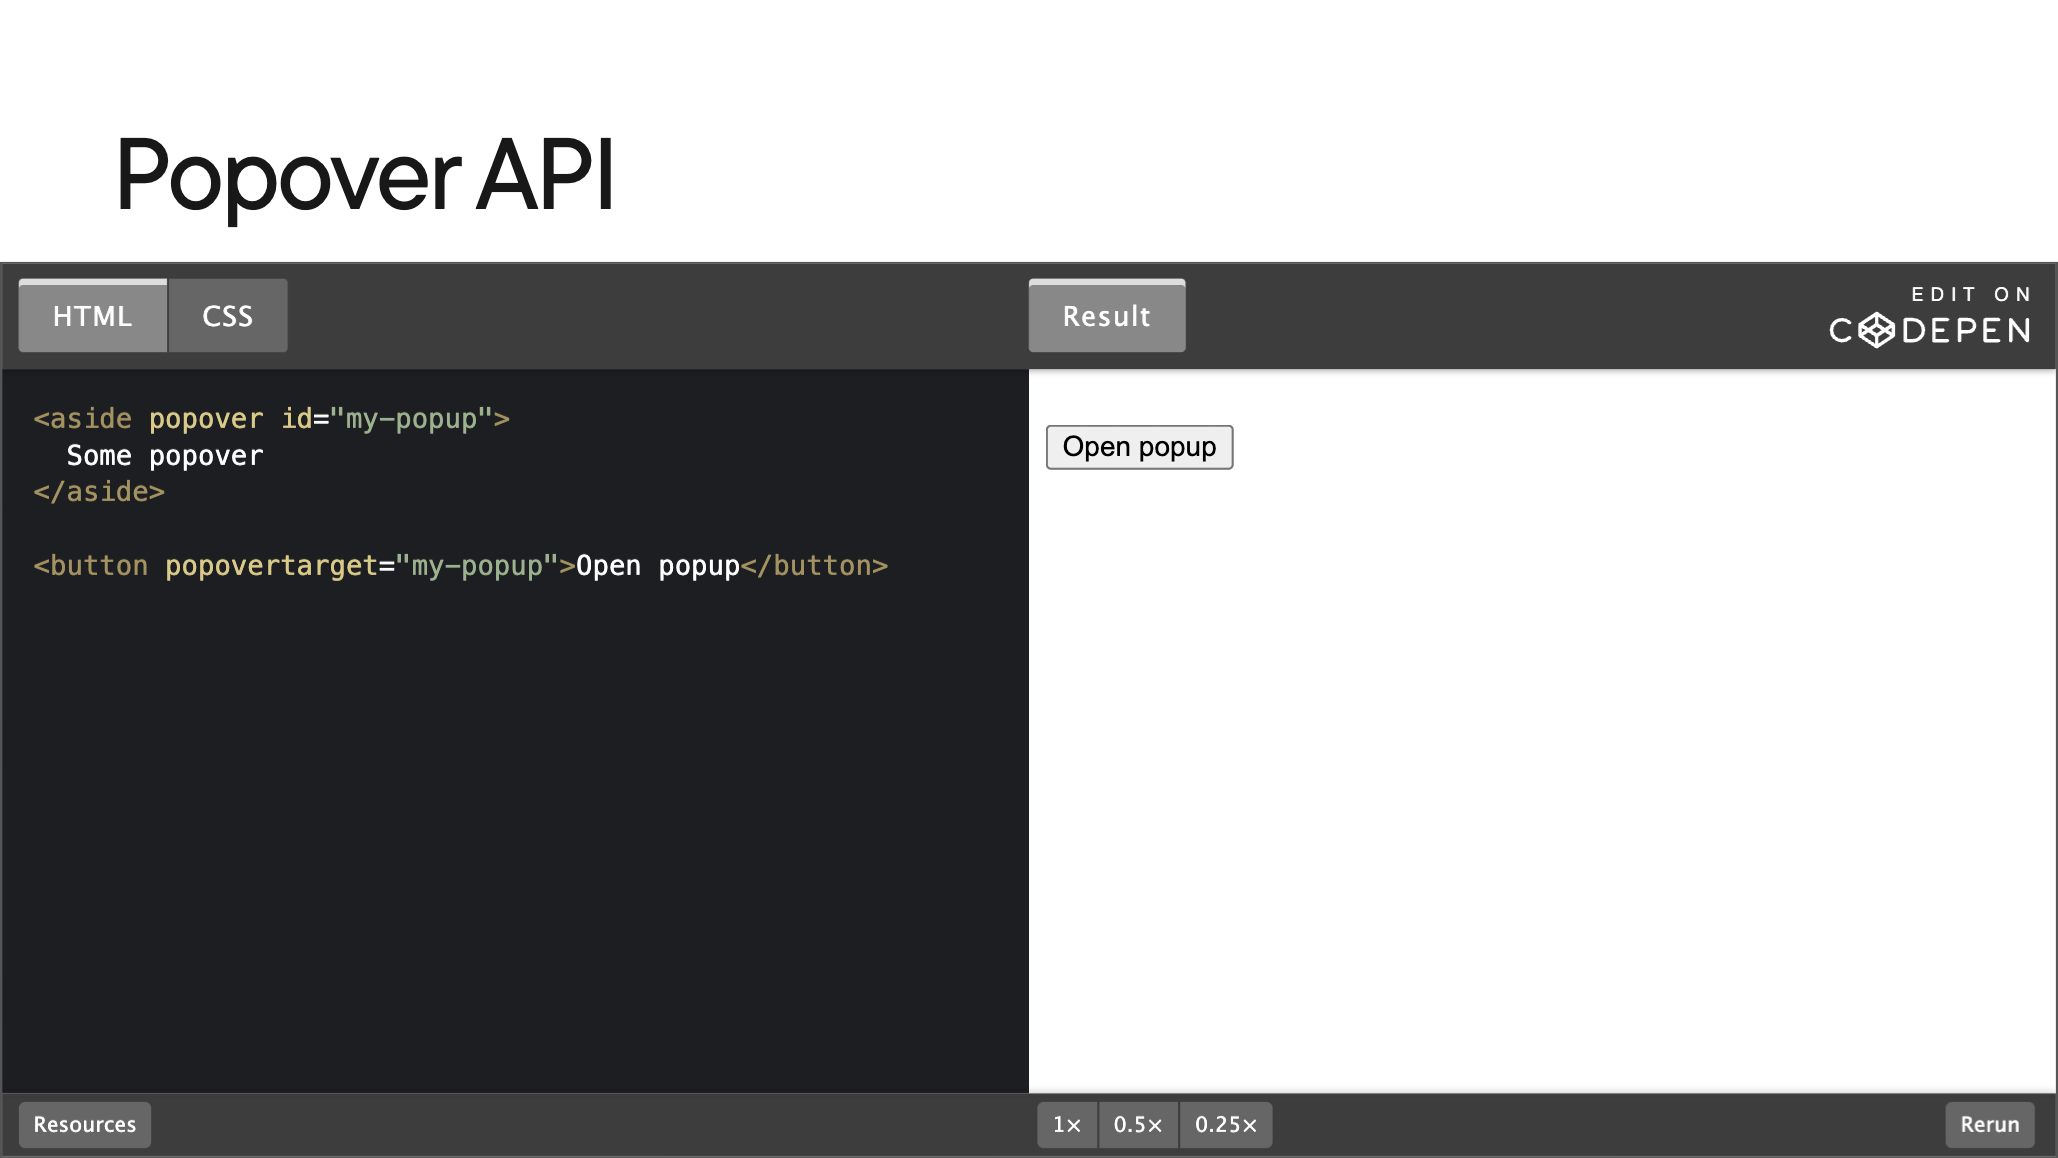The height and width of the screenshot is (1158, 2058).
Task: Click the aside popover id code line
Action: [x=272, y=419]
